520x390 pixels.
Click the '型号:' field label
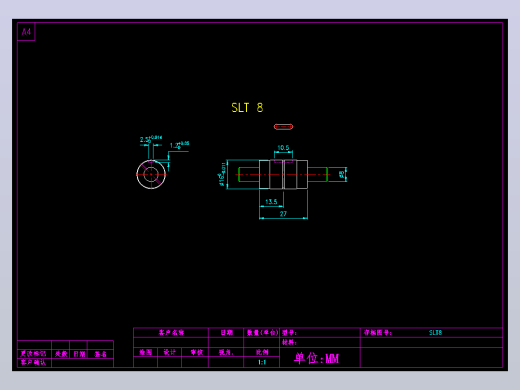pos(289,333)
